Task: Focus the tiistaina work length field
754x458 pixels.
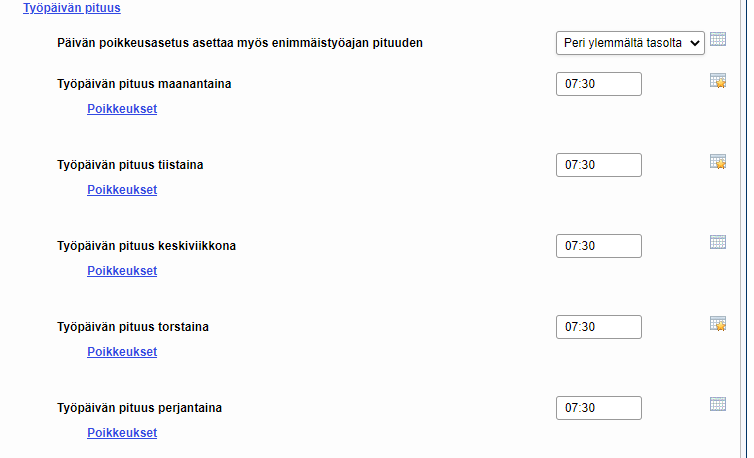Action: pos(599,165)
